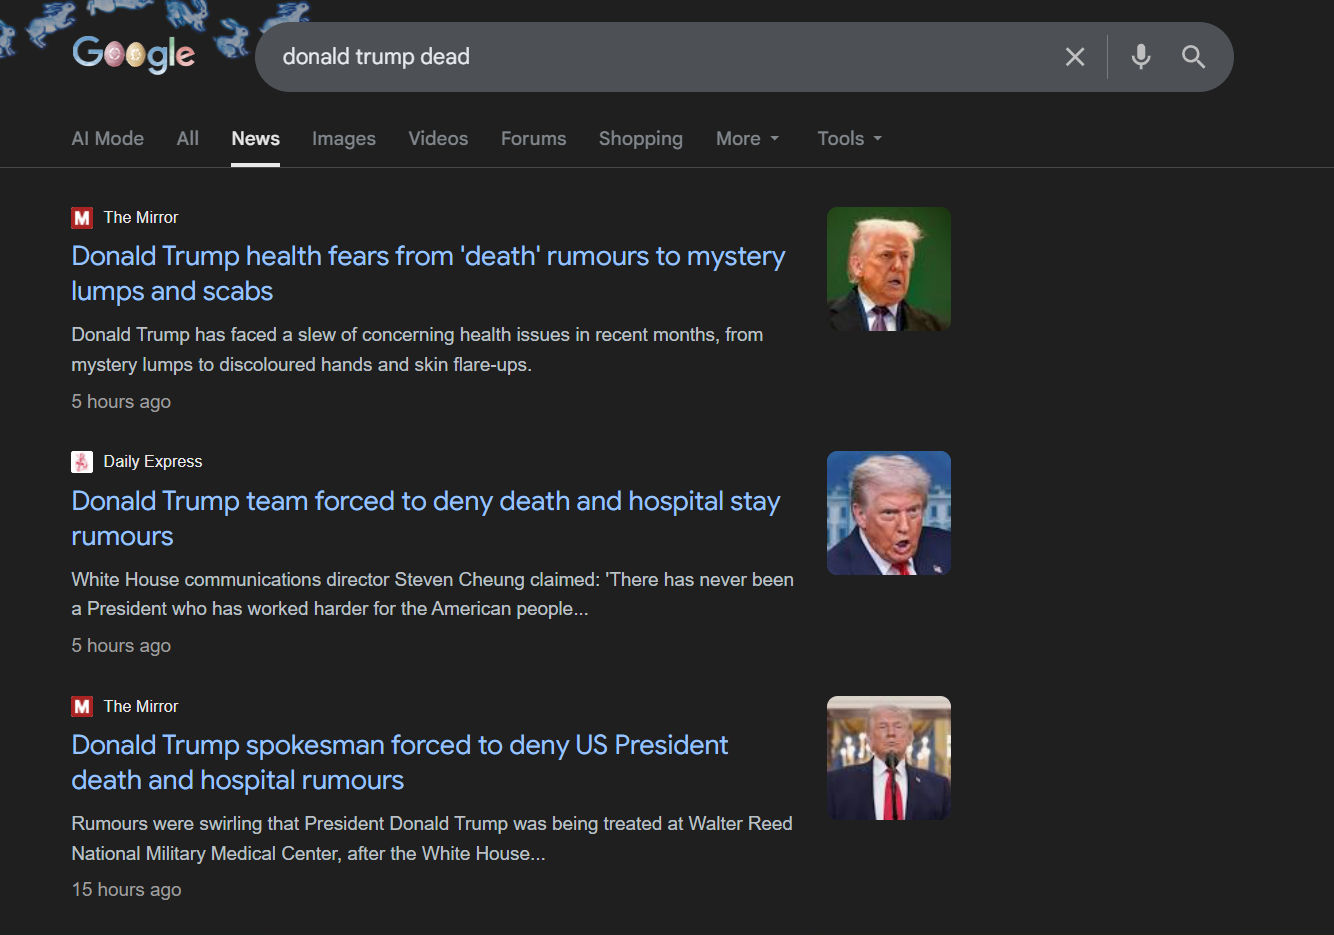Select the Shopping tab

click(640, 139)
